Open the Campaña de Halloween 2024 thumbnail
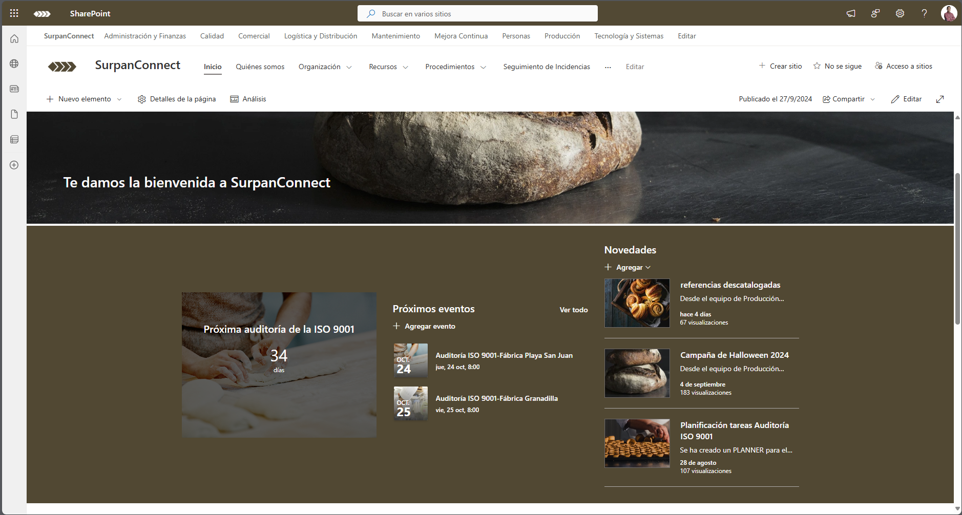 pos(637,373)
